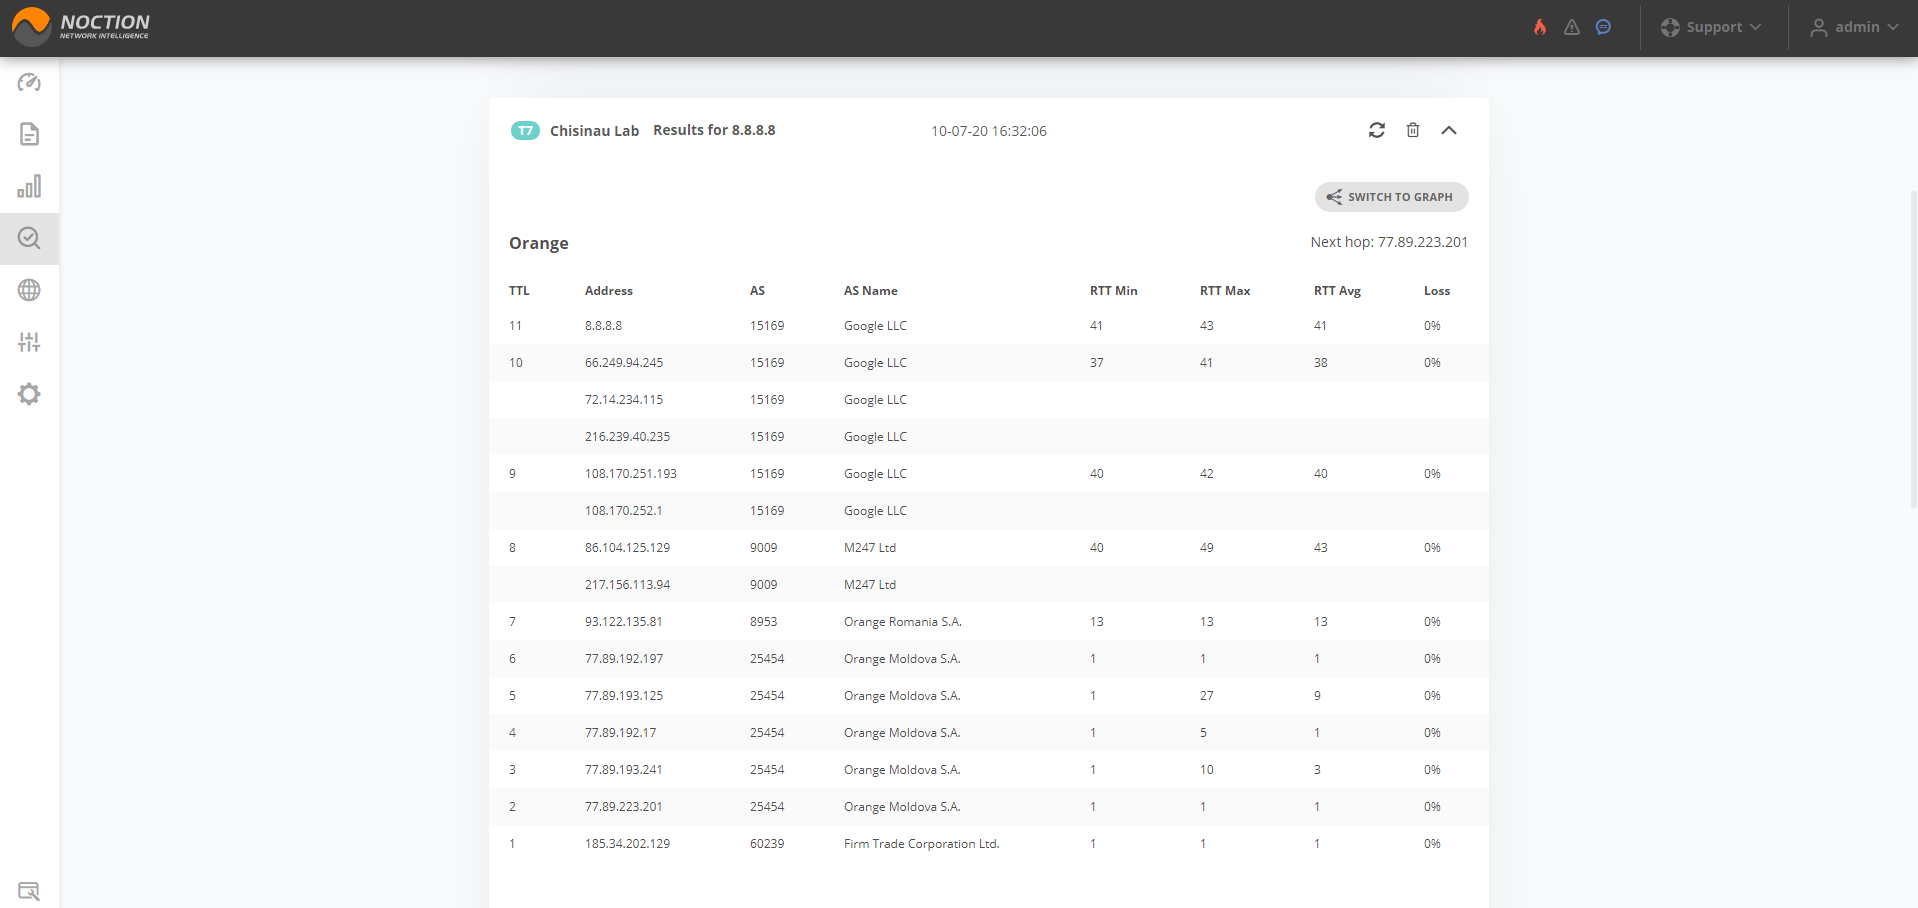Click address 77.89.192.197

click(624, 659)
